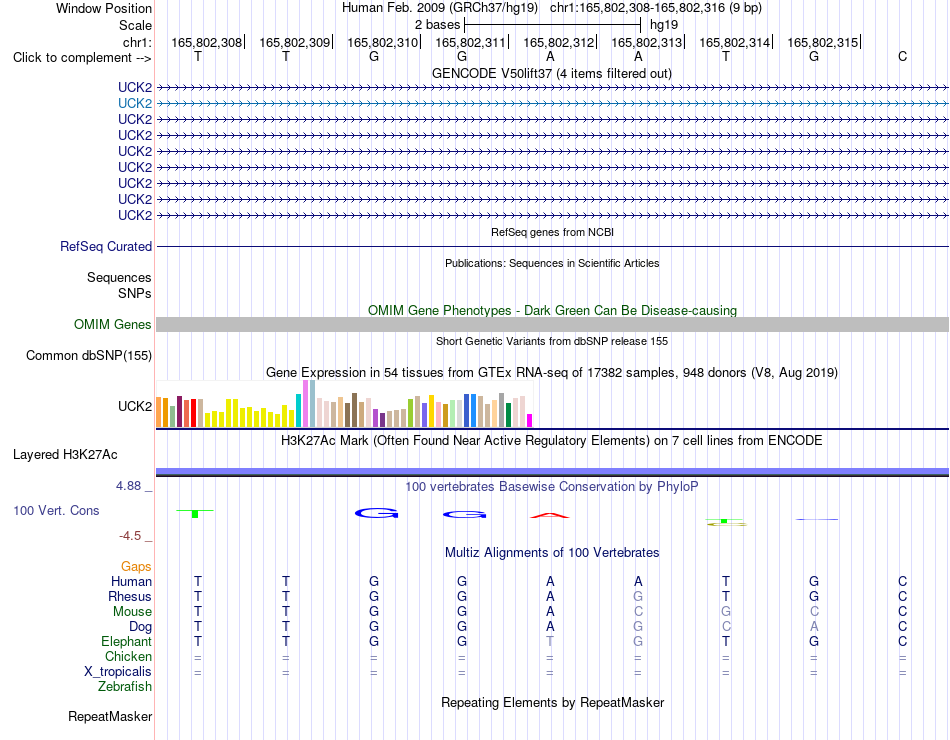Click the -4.5 PhyloP lower scale value

tap(130, 536)
